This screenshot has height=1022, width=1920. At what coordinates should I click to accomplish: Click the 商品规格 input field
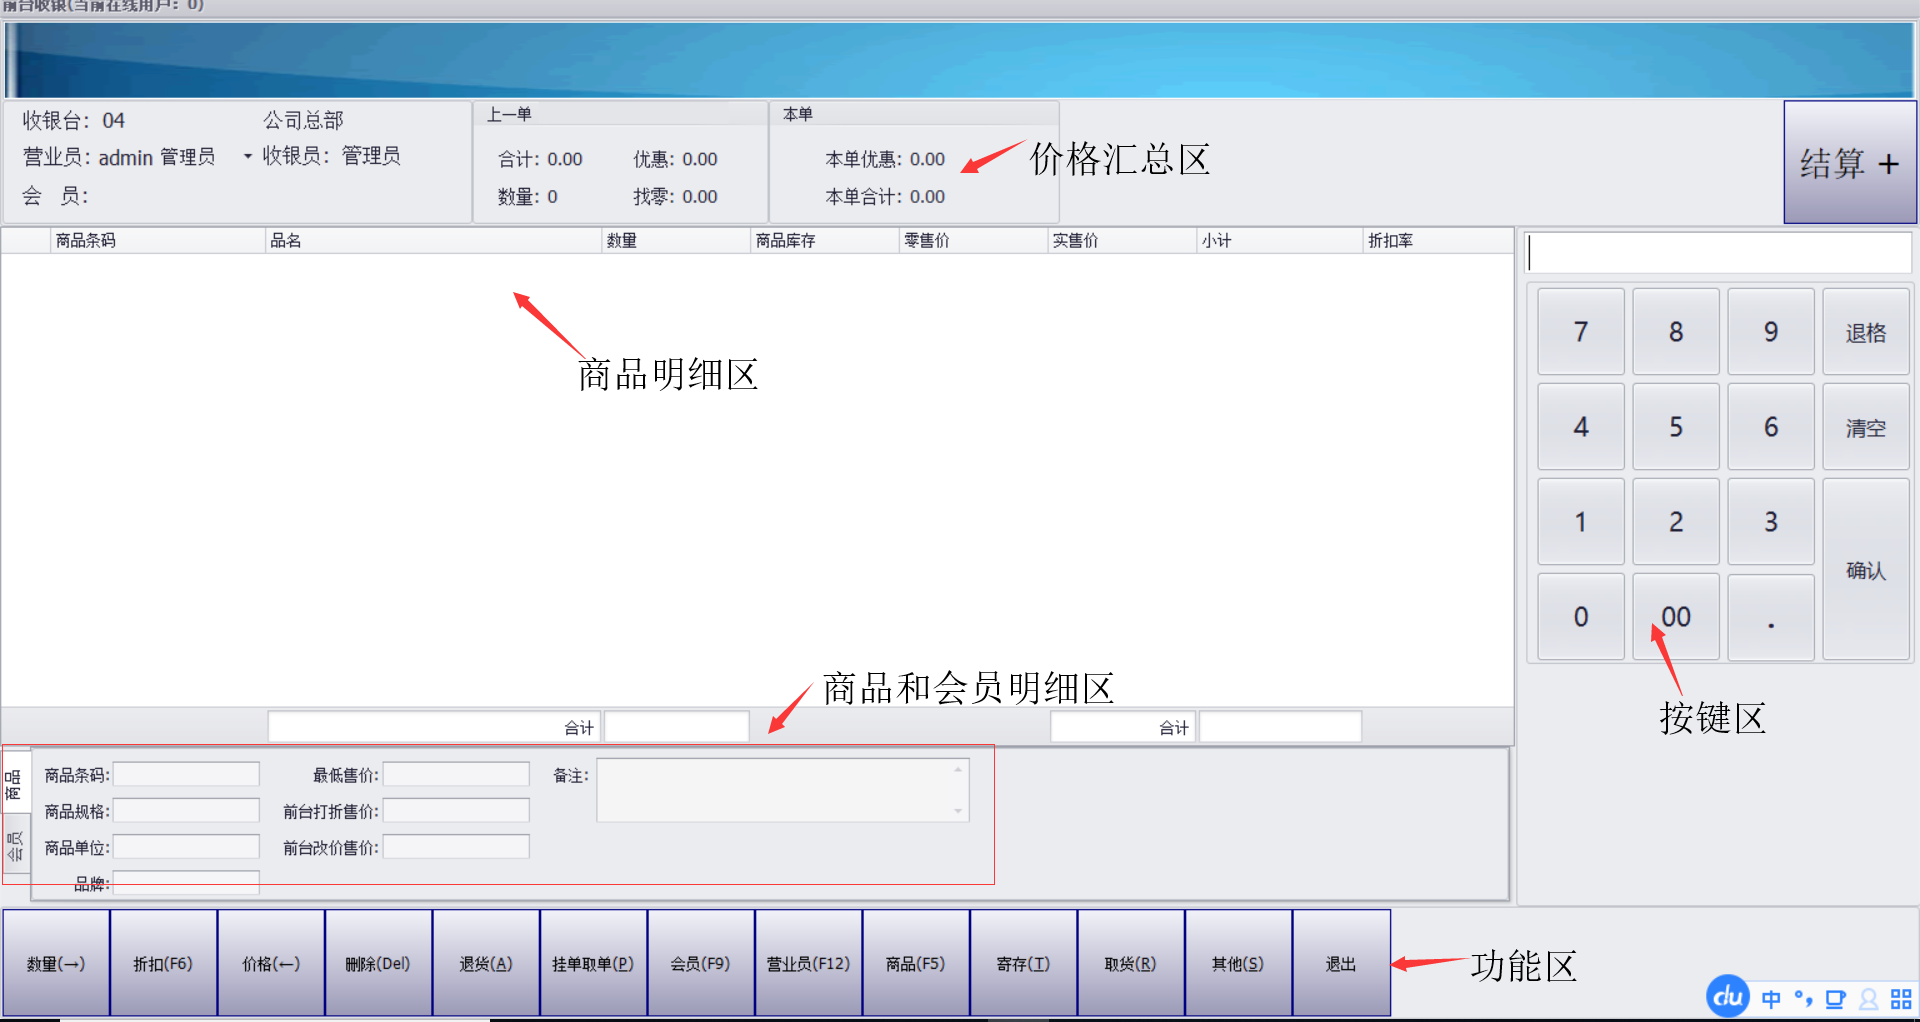click(187, 810)
